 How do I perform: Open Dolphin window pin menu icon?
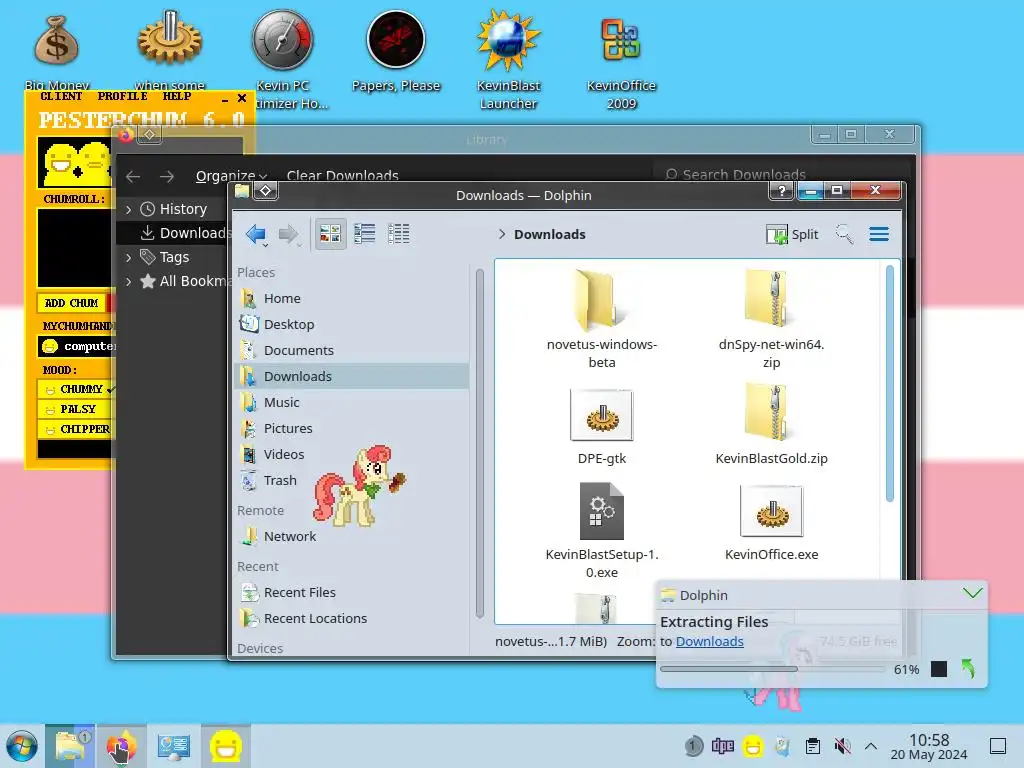pyautogui.click(x=265, y=191)
